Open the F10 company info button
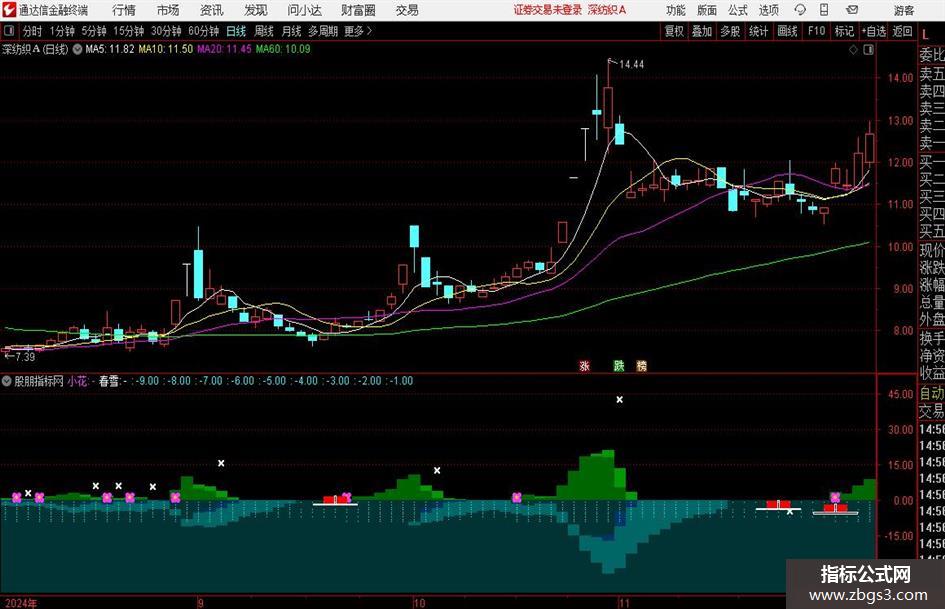The height and width of the screenshot is (609, 945). pos(816,31)
